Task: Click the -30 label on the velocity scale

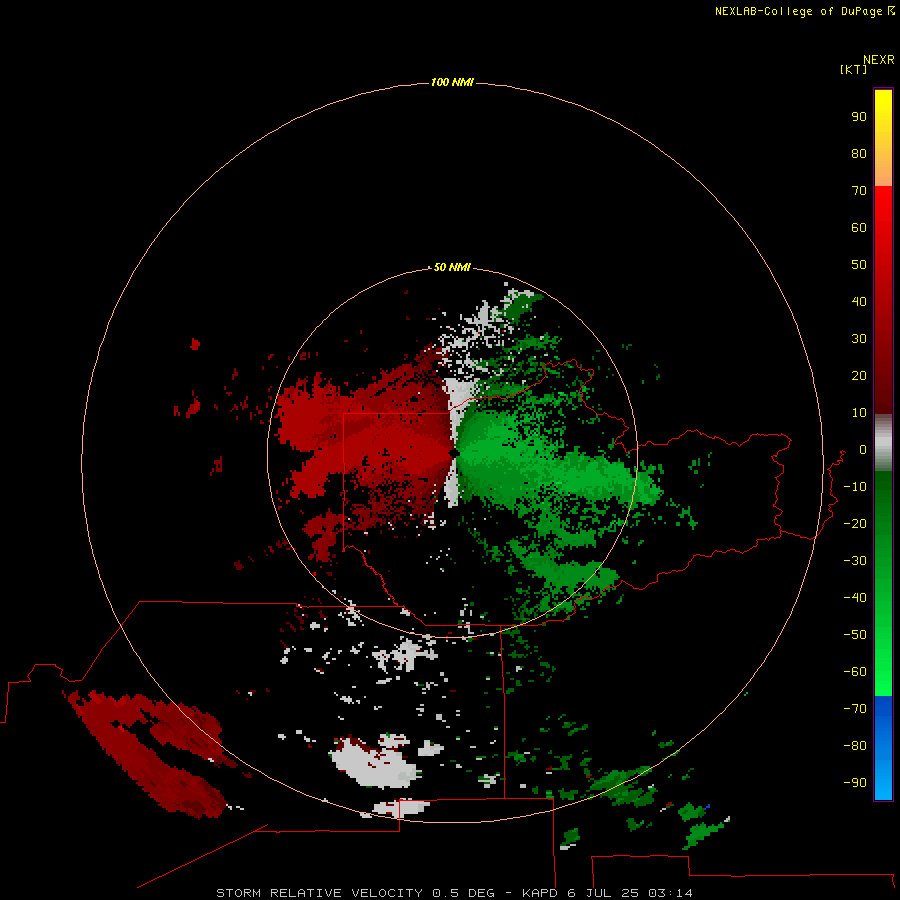Action: click(x=855, y=561)
